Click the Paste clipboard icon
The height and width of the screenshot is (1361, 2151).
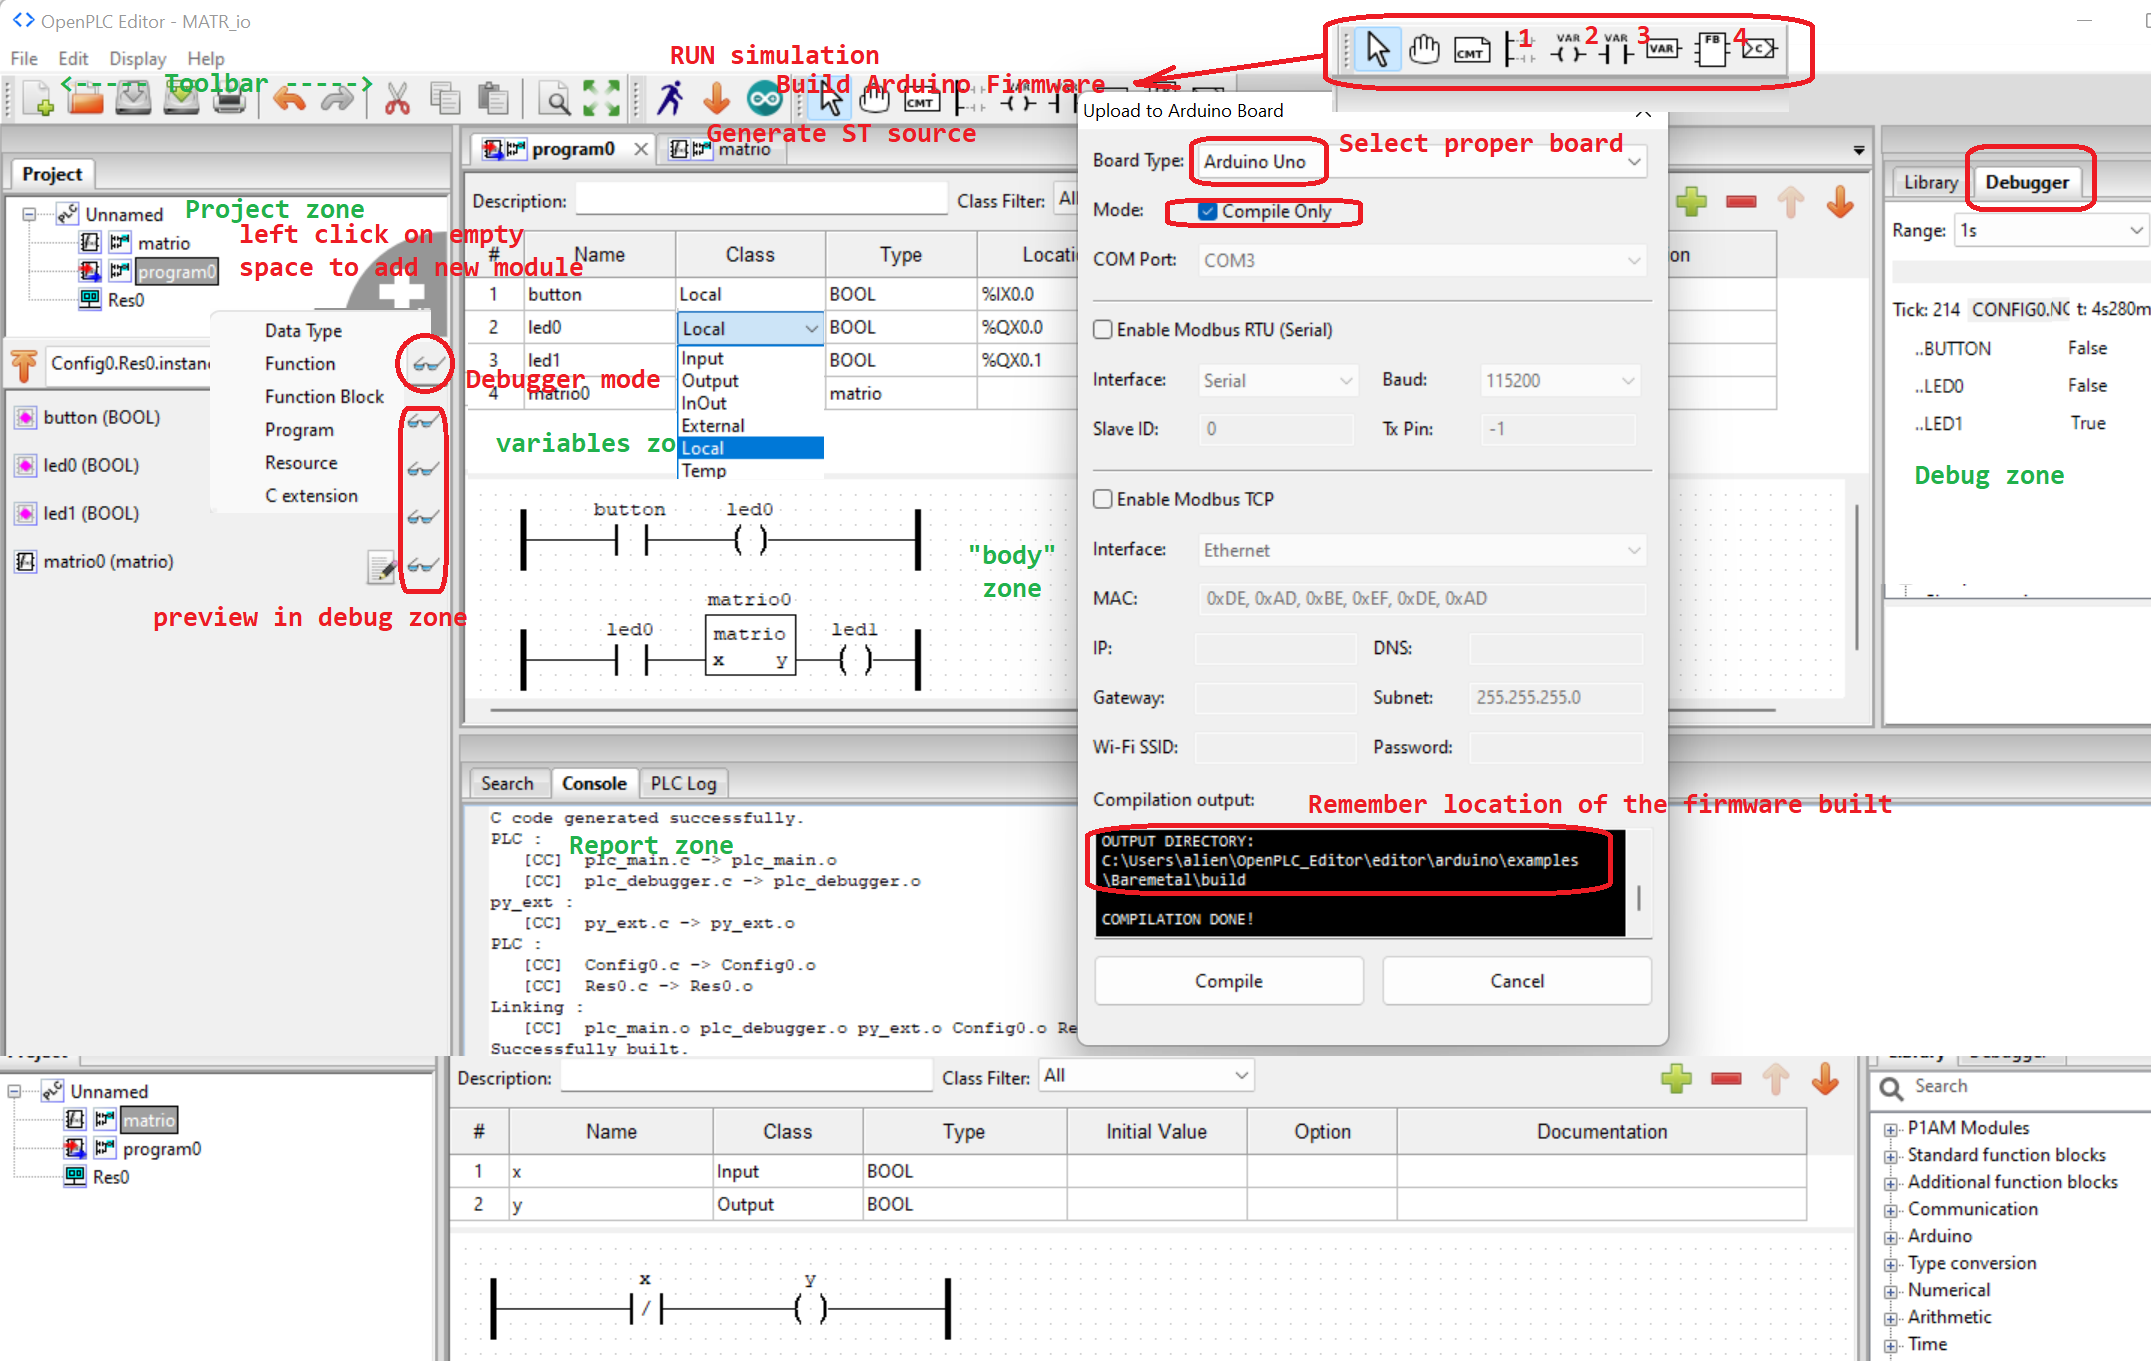pyautogui.click(x=492, y=98)
